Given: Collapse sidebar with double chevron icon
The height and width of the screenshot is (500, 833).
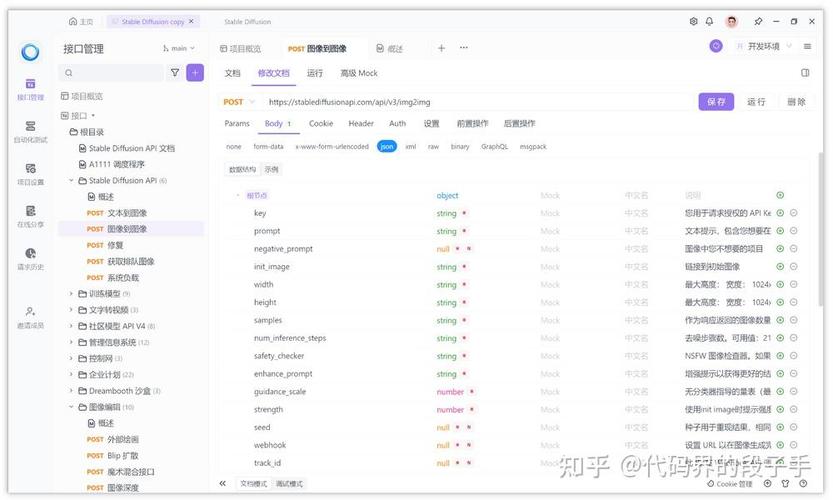Looking at the screenshot, I should [x=223, y=483].
